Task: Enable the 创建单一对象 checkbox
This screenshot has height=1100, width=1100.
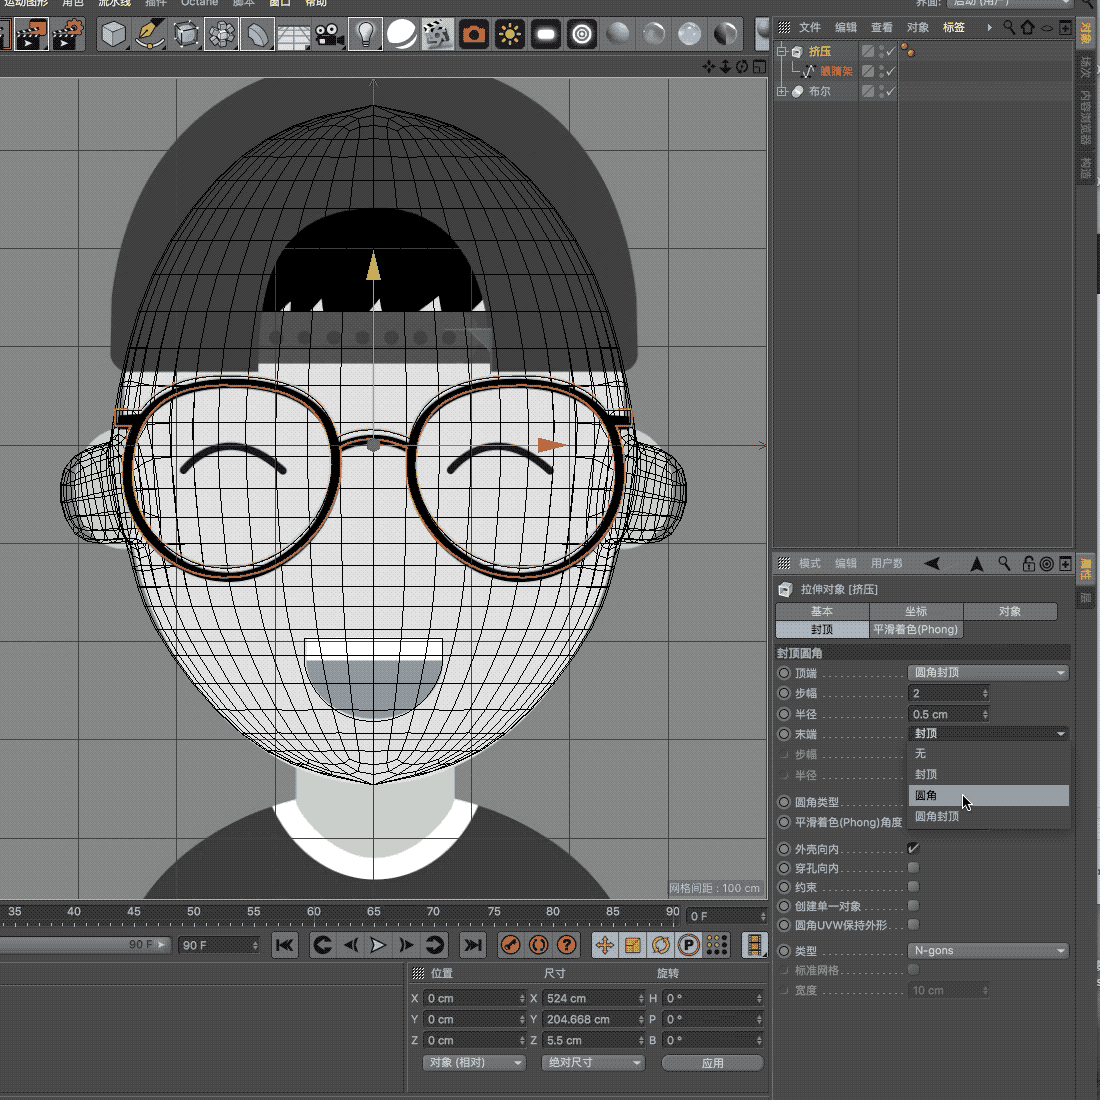Action: (913, 906)
